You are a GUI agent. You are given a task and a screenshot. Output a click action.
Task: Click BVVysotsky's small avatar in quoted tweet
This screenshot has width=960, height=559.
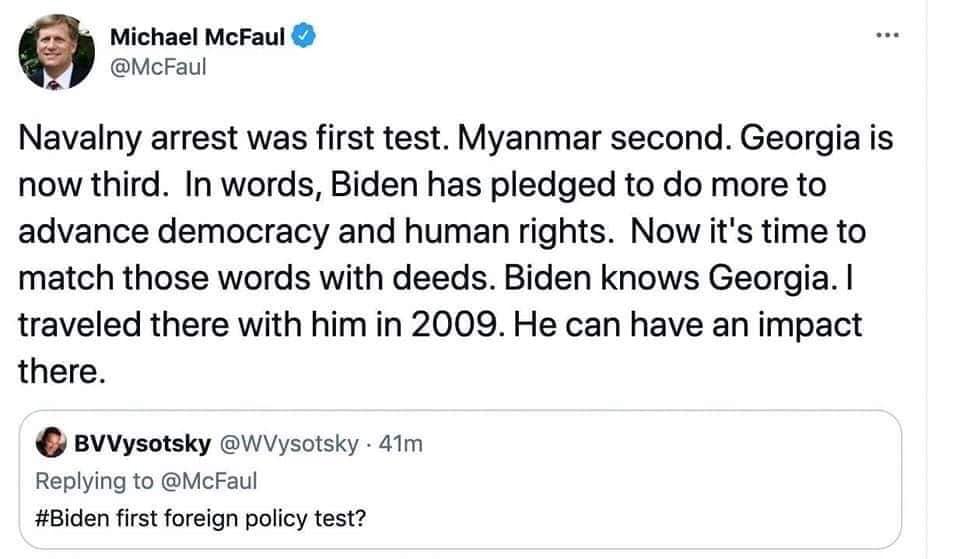click(46, 443)
